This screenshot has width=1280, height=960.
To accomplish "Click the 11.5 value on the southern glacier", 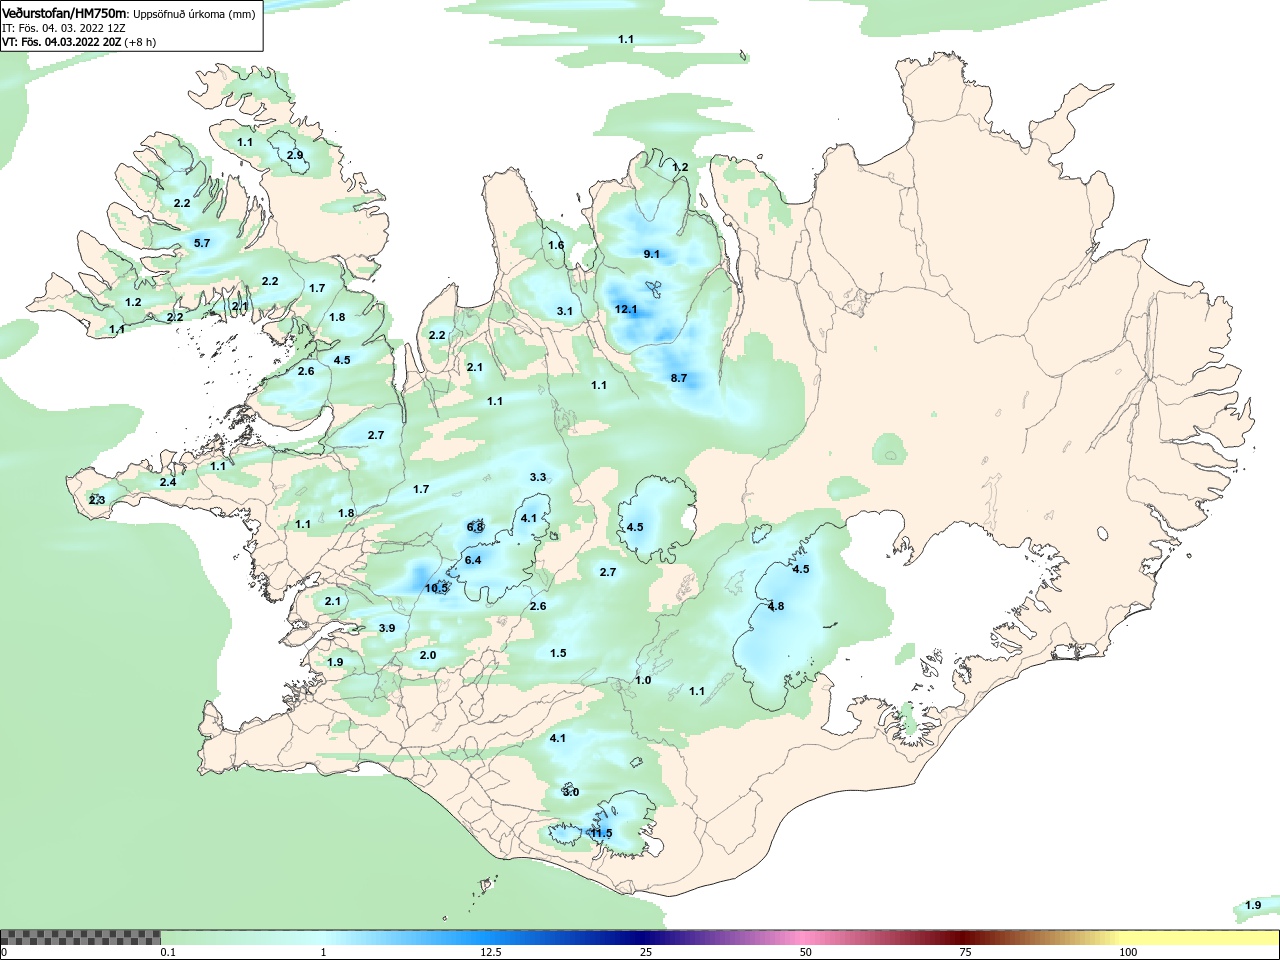I will click(x=601, y=833).
